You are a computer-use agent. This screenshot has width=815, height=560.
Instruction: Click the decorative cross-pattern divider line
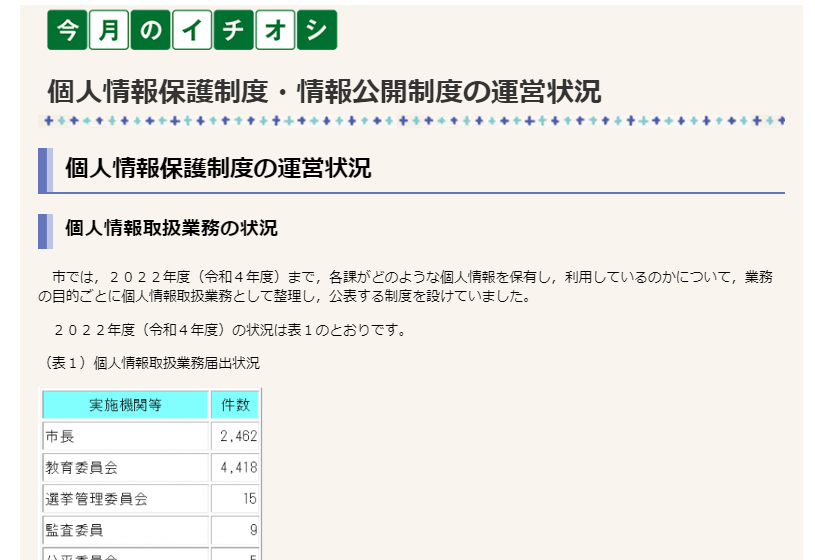(412, 121)
